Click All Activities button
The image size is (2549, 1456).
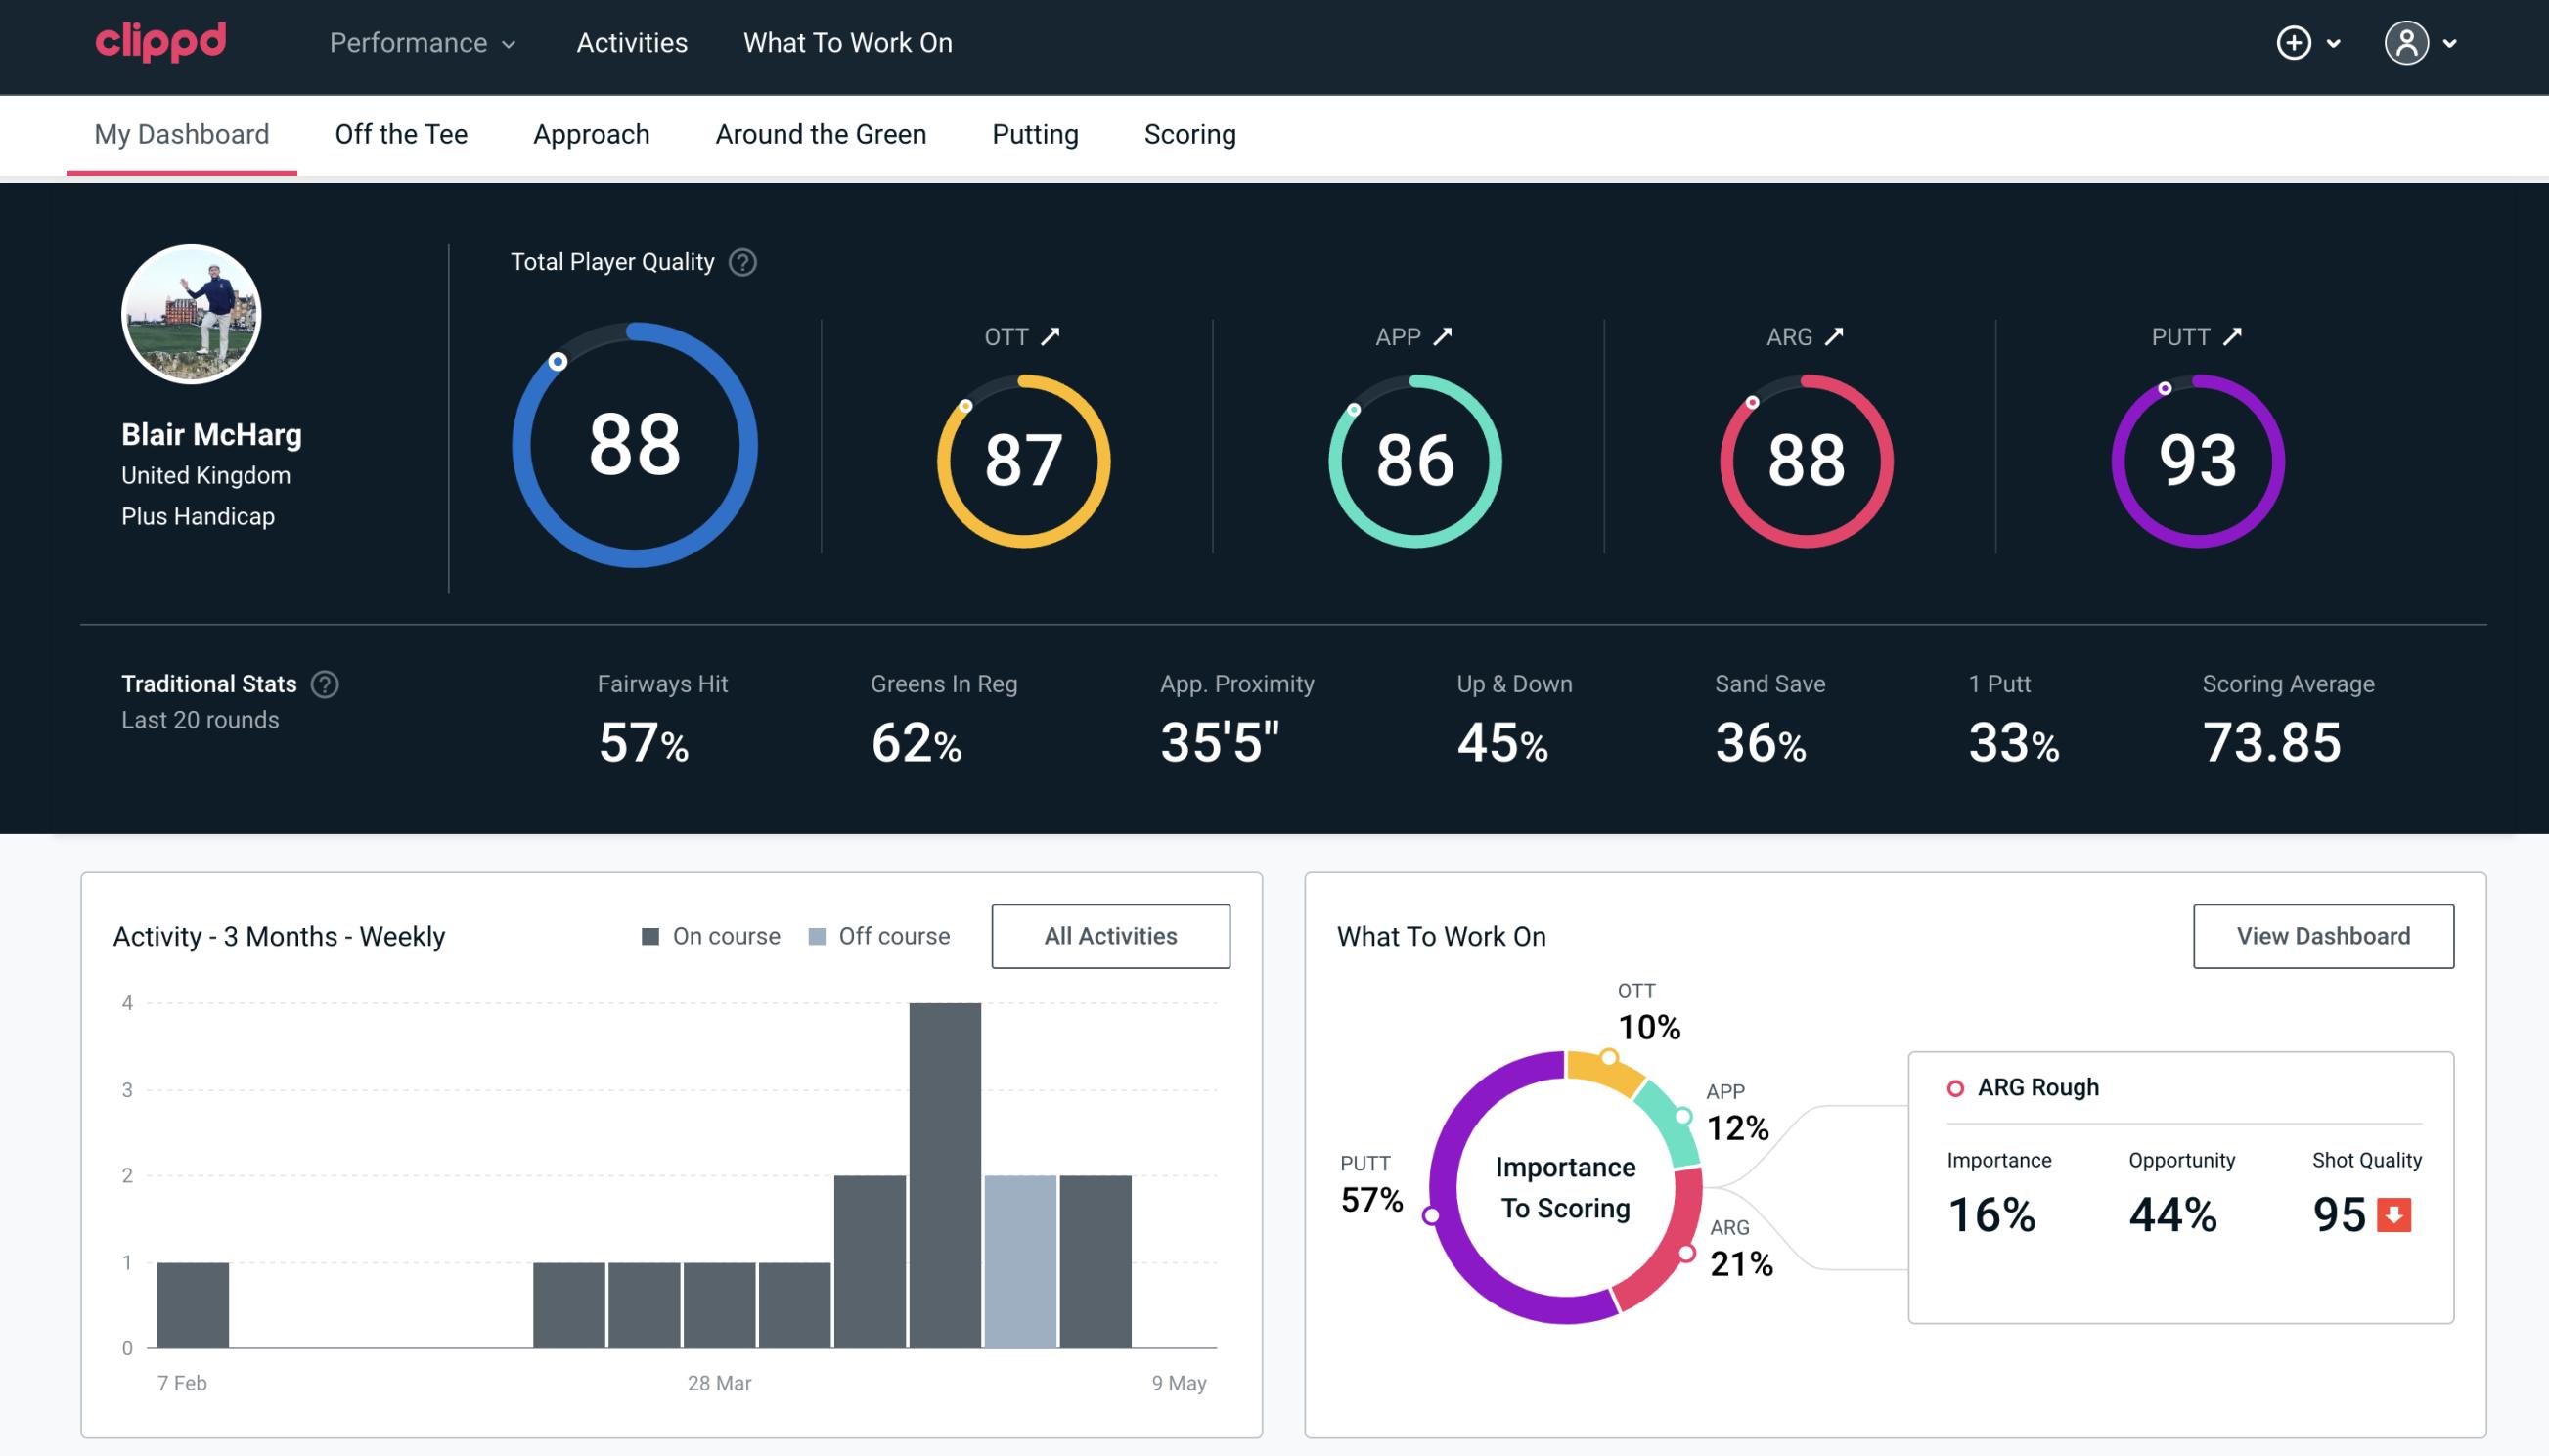1110,935
